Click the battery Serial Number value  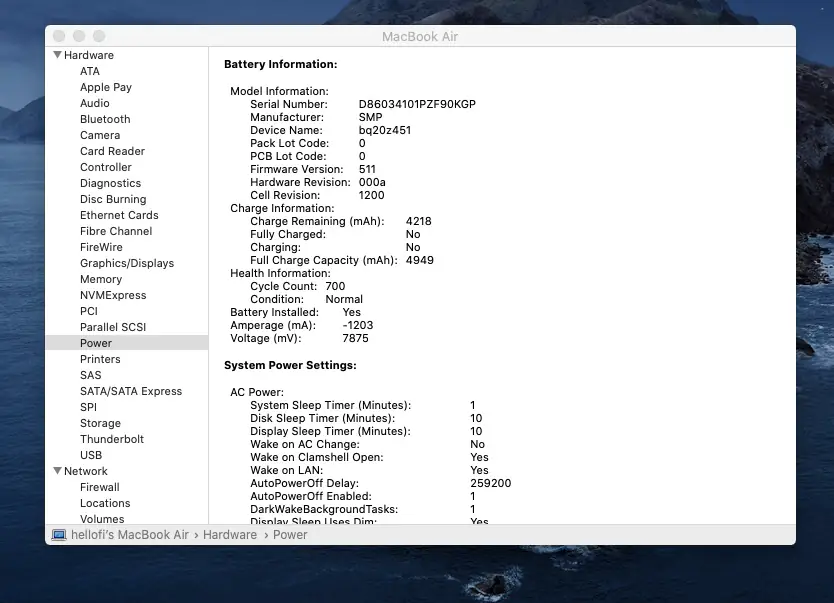(417, 104)
